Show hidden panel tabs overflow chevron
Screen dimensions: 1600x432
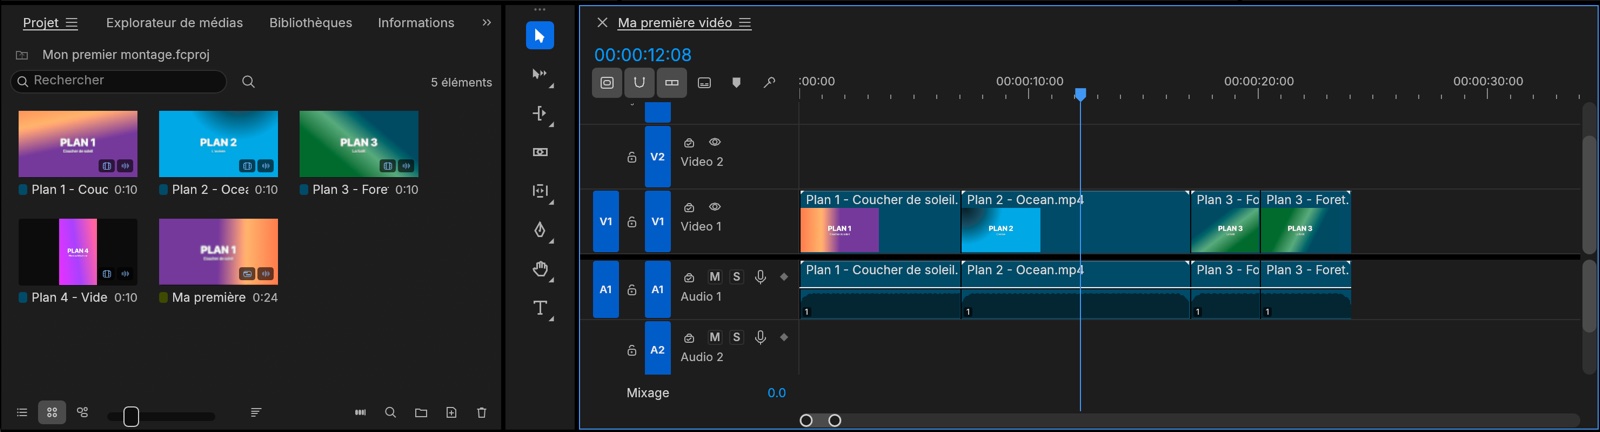(x=487, y=22)
